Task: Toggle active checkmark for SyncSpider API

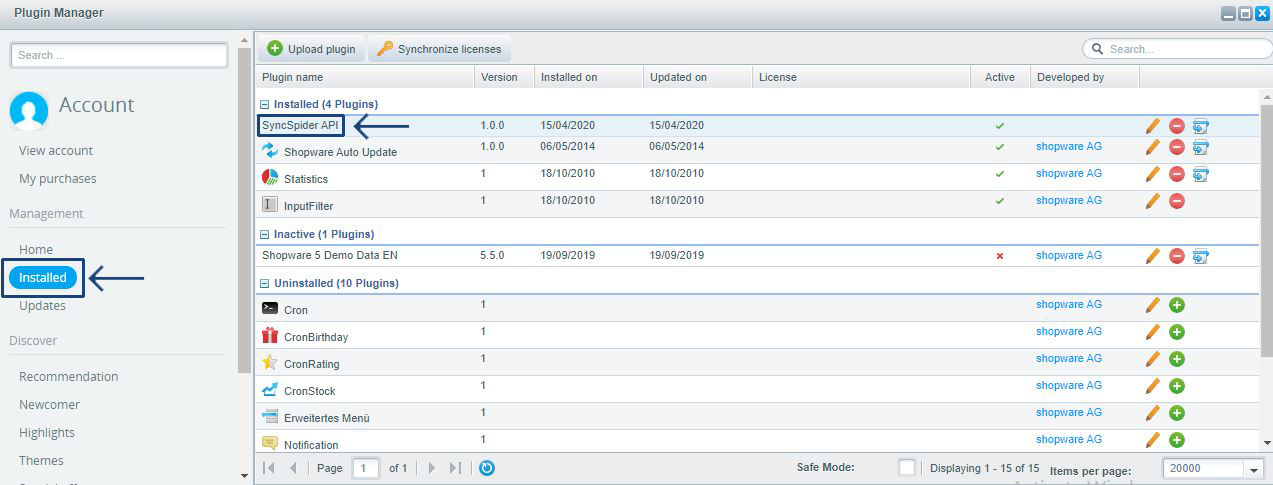Action: click(x=999, y=127)
